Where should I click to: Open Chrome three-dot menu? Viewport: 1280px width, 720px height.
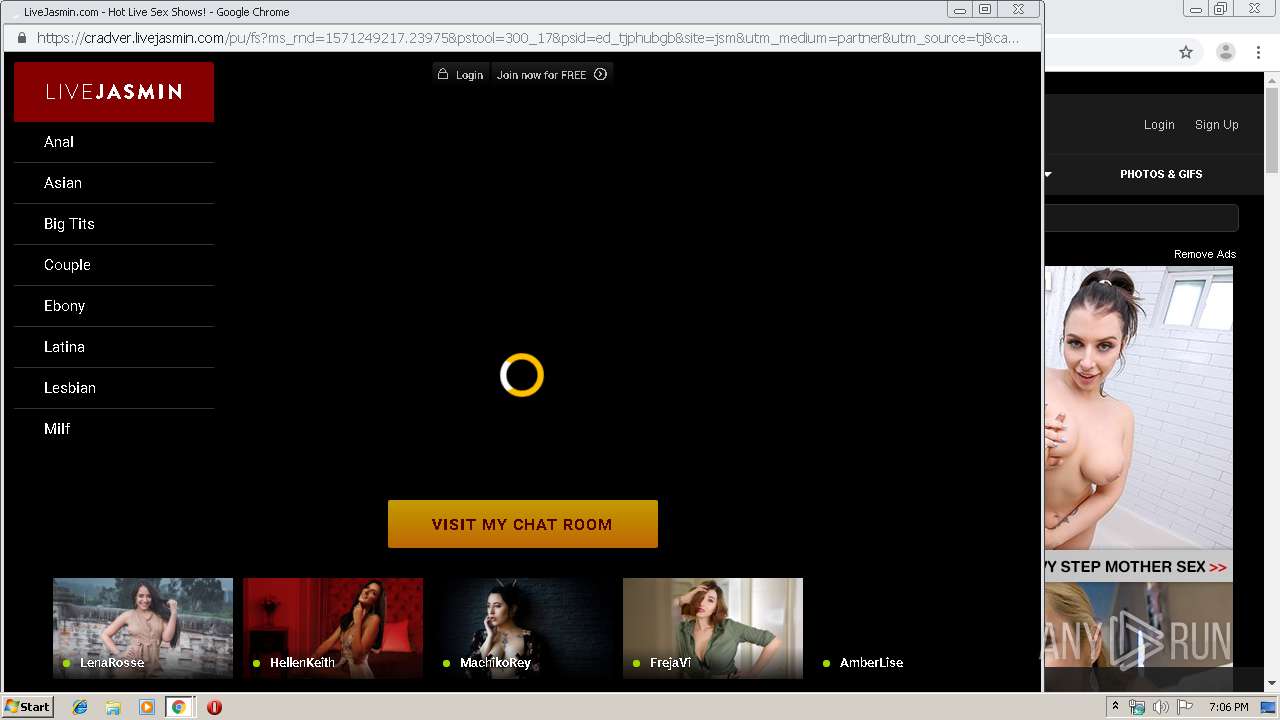tap(1259, 52)
